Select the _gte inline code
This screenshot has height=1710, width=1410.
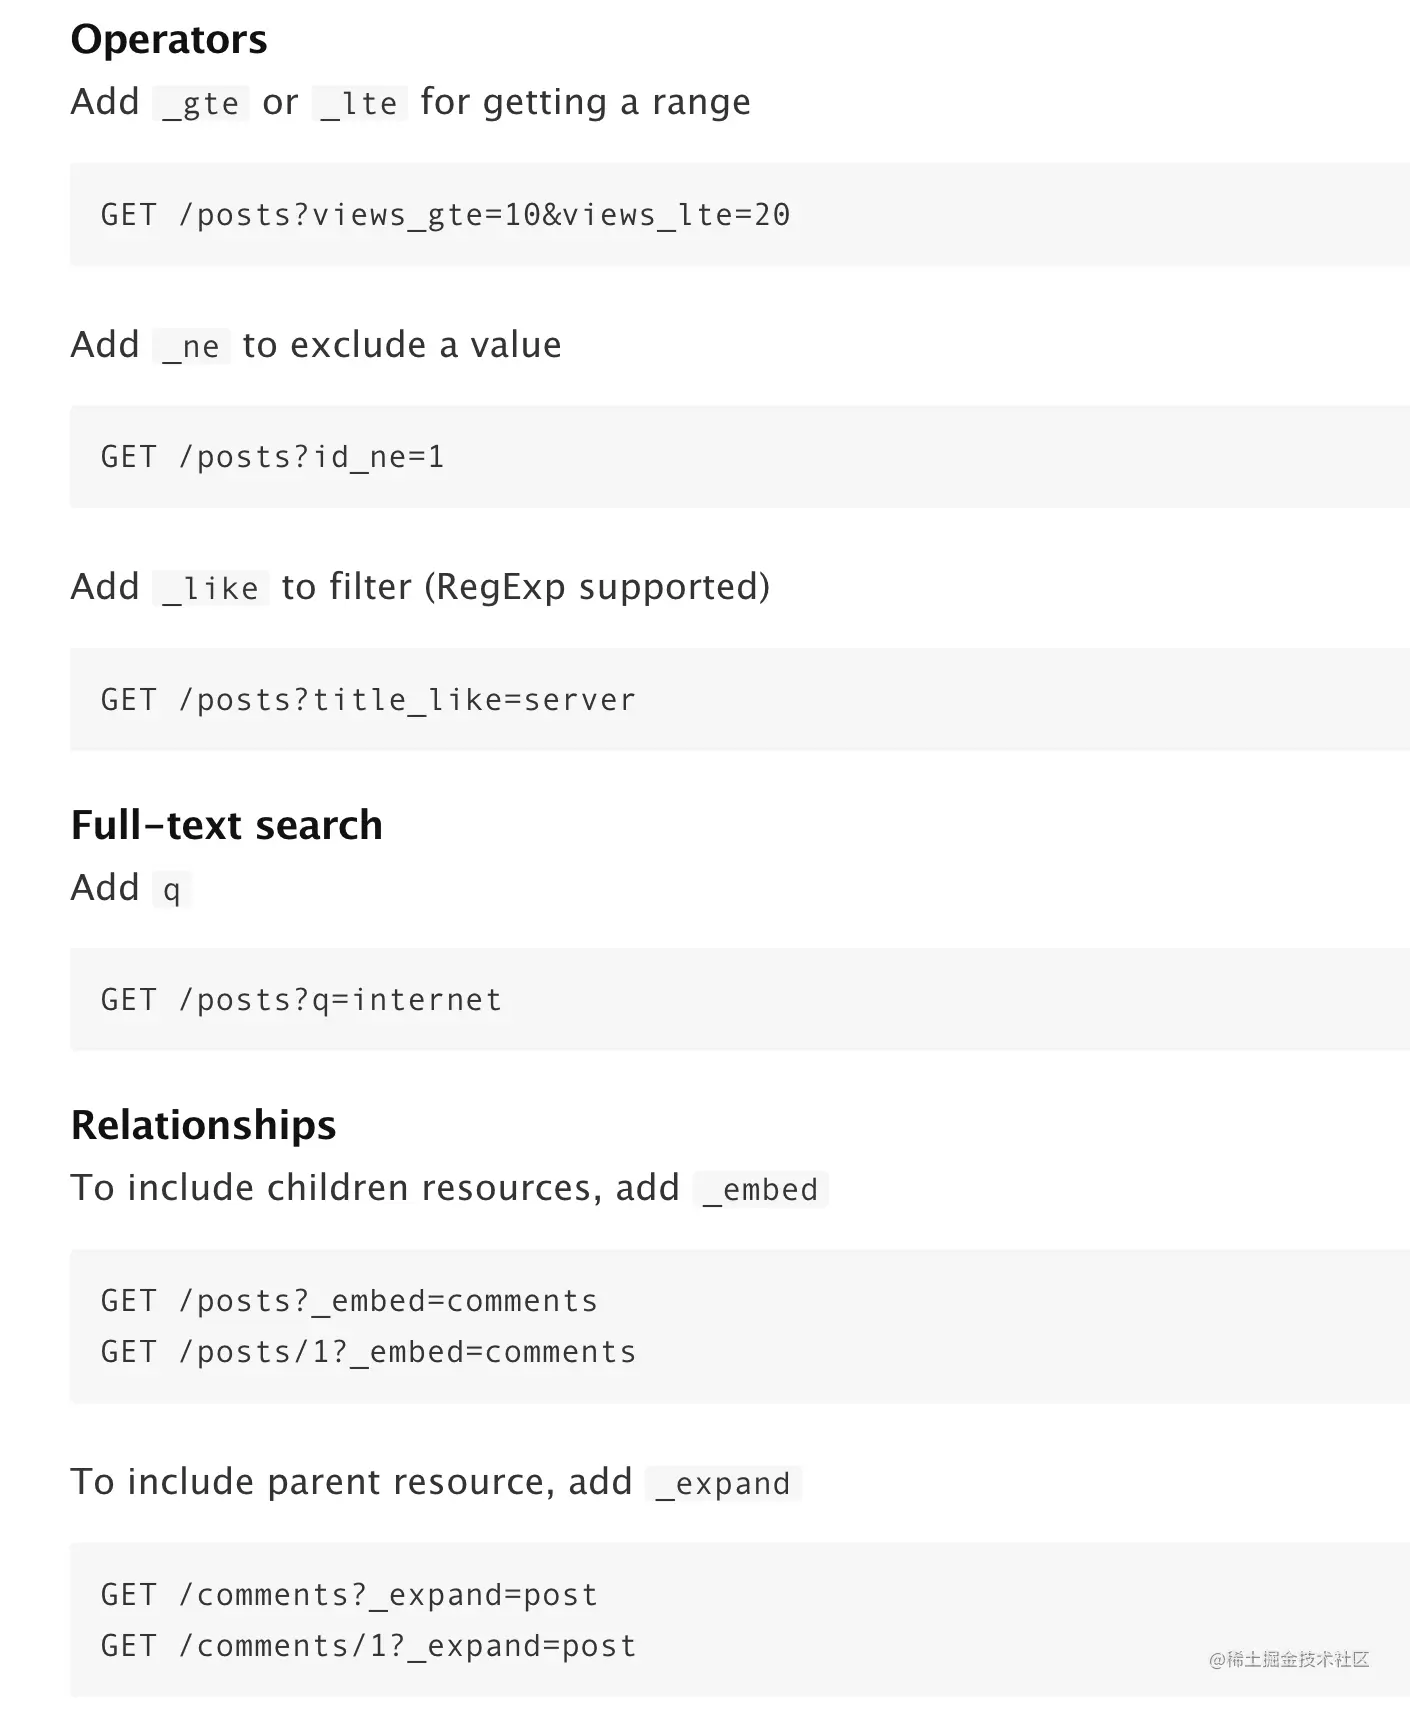coord(201,103)
